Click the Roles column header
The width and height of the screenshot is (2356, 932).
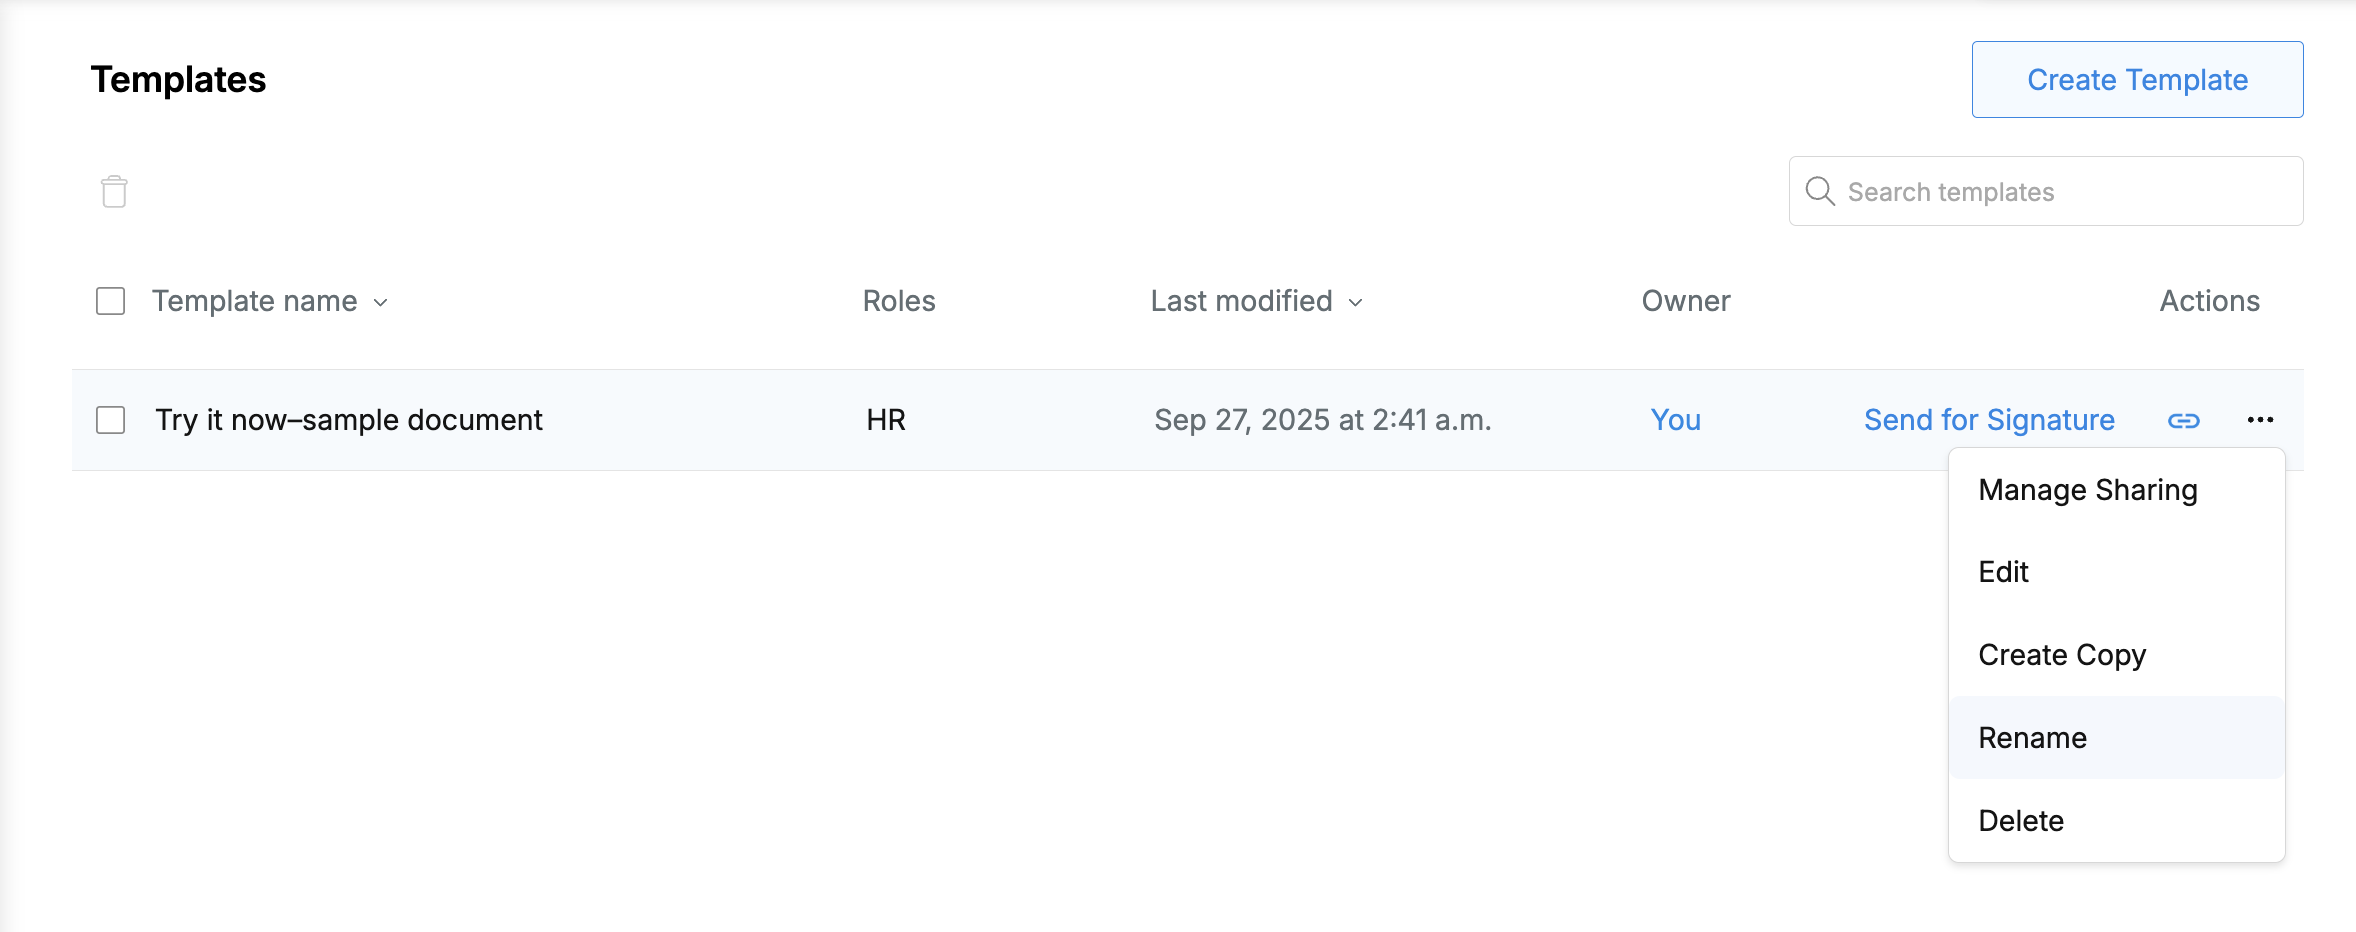point(899,301)
